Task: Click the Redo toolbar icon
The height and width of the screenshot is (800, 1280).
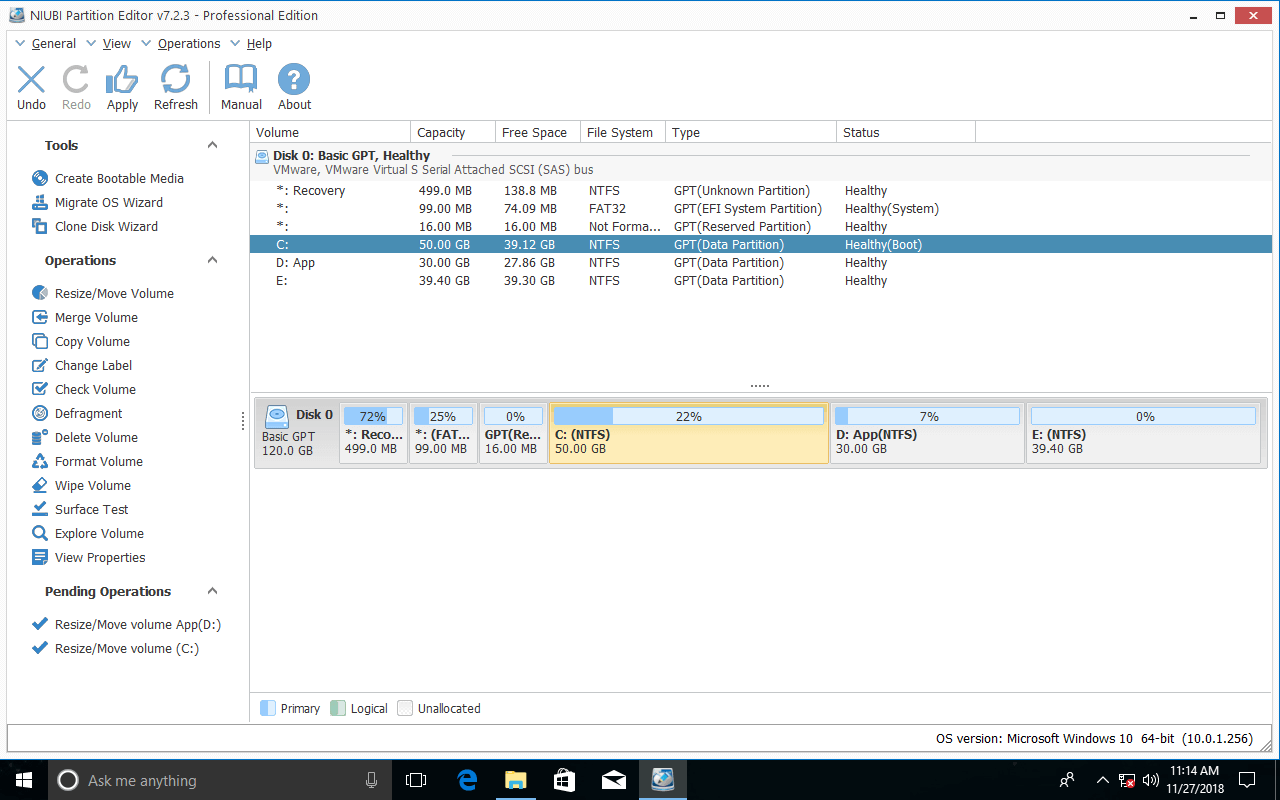Action: point(76,80)
